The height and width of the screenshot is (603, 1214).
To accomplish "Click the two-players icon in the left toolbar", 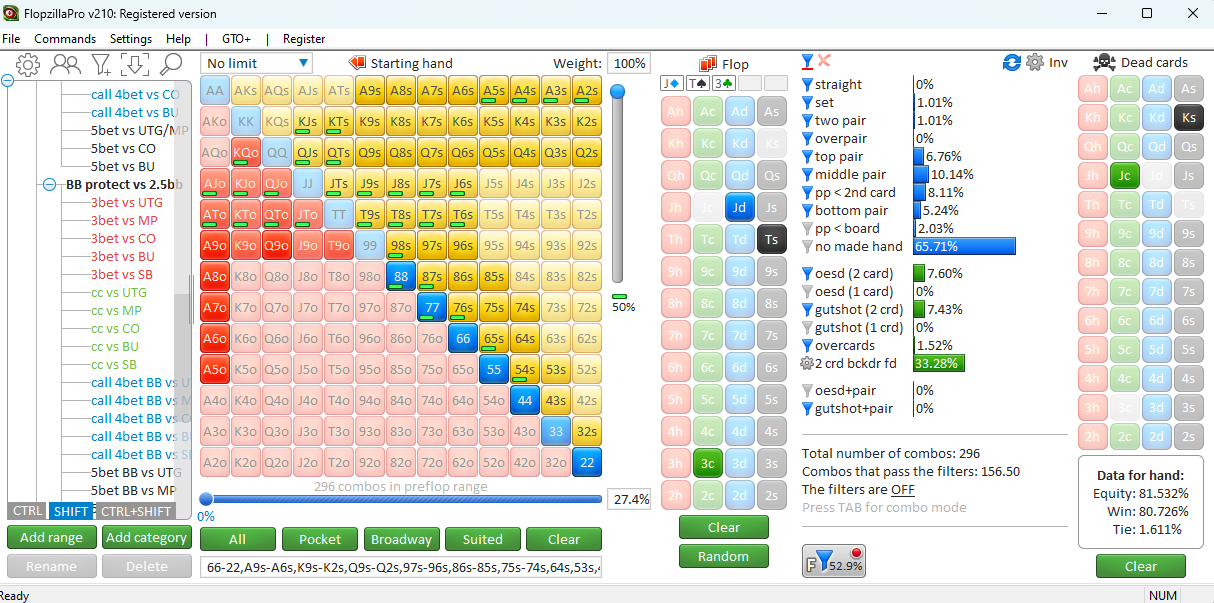I will point(65,64).
